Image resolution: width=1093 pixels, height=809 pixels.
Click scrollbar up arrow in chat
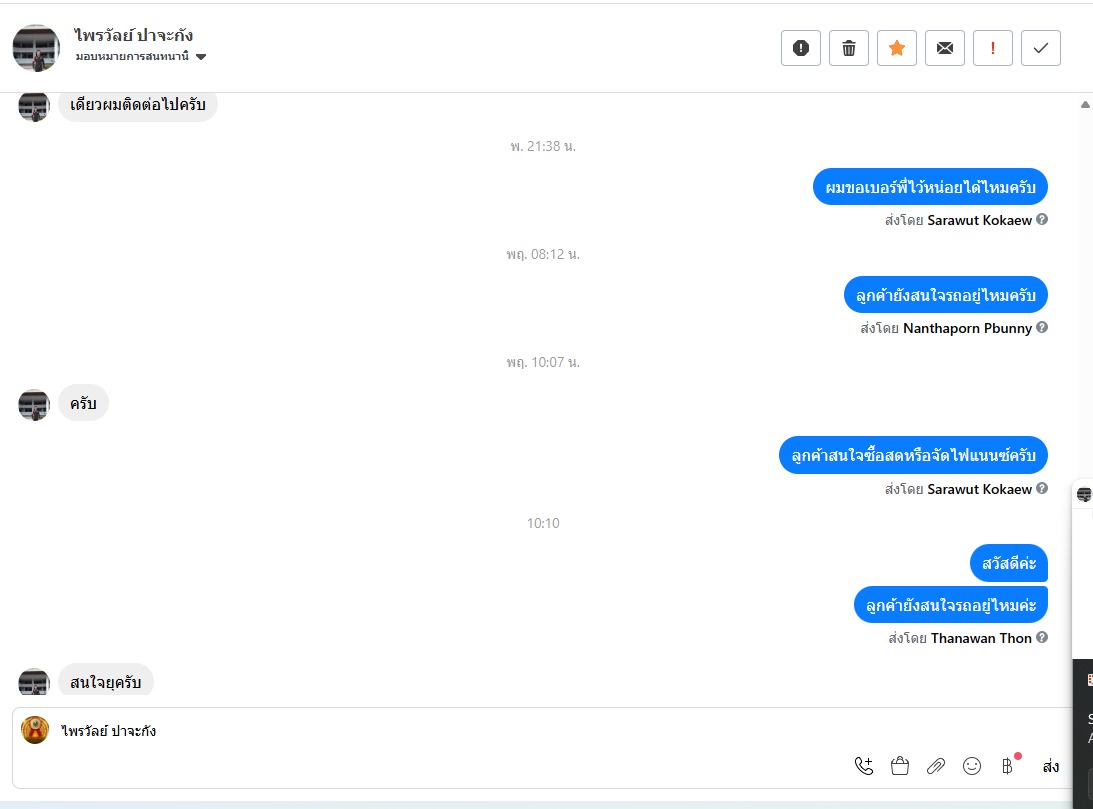(x=1085, y=105)
